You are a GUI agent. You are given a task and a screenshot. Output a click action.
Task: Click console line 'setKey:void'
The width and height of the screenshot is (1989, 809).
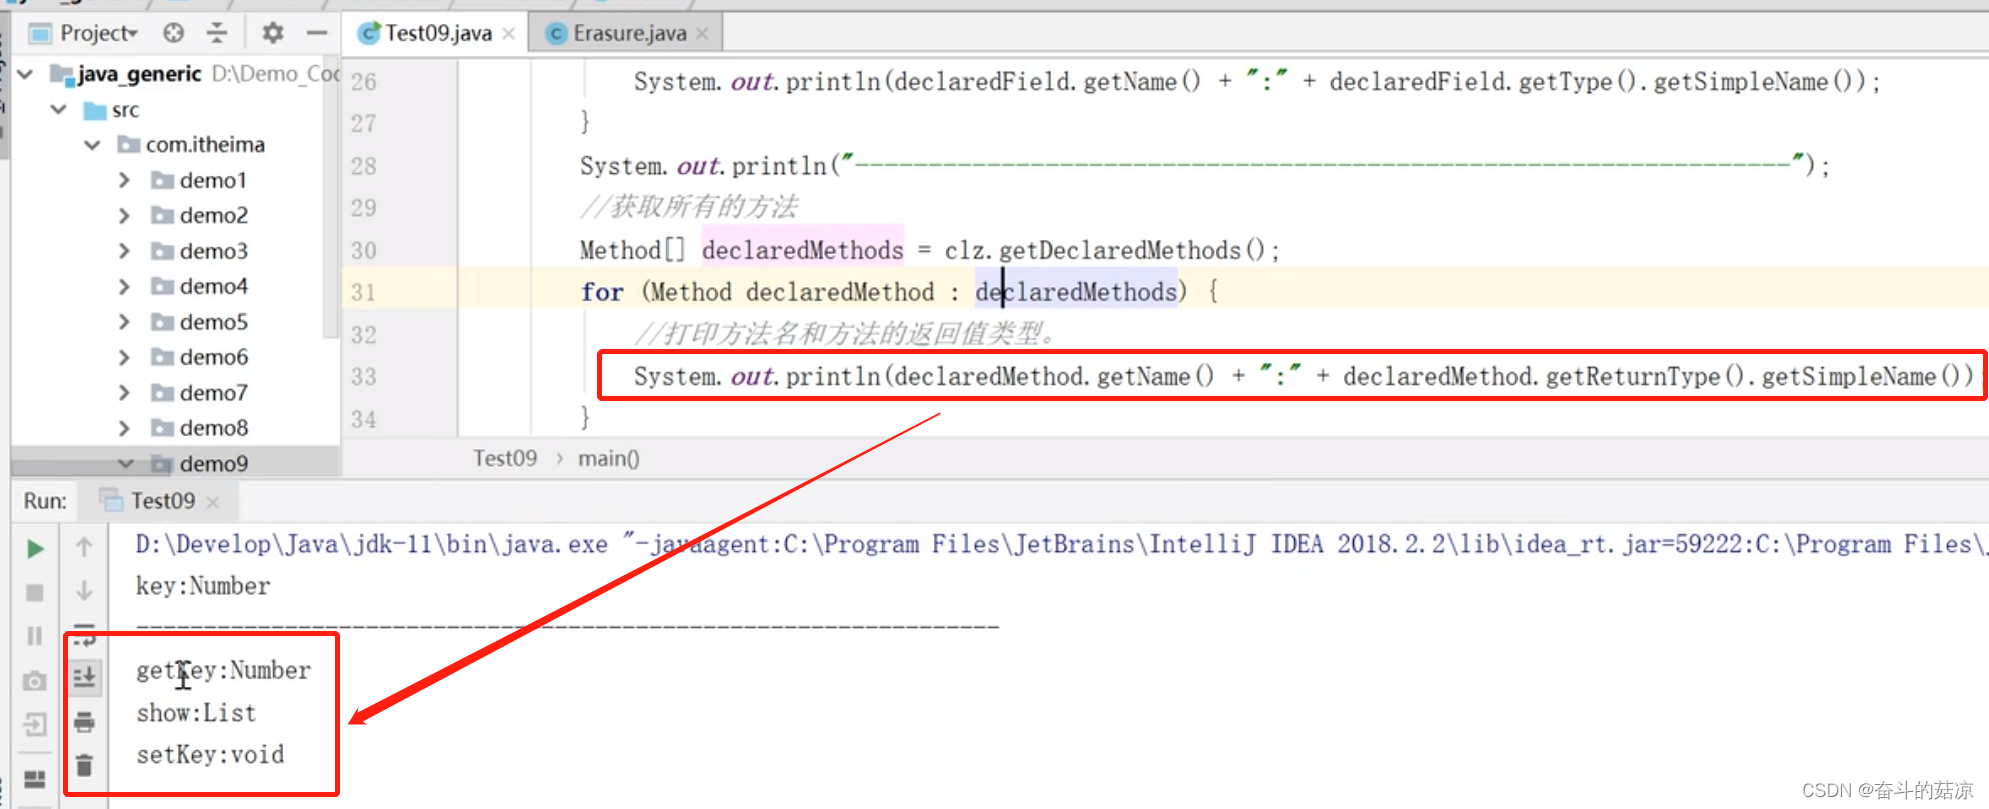[x=210, y=755]
